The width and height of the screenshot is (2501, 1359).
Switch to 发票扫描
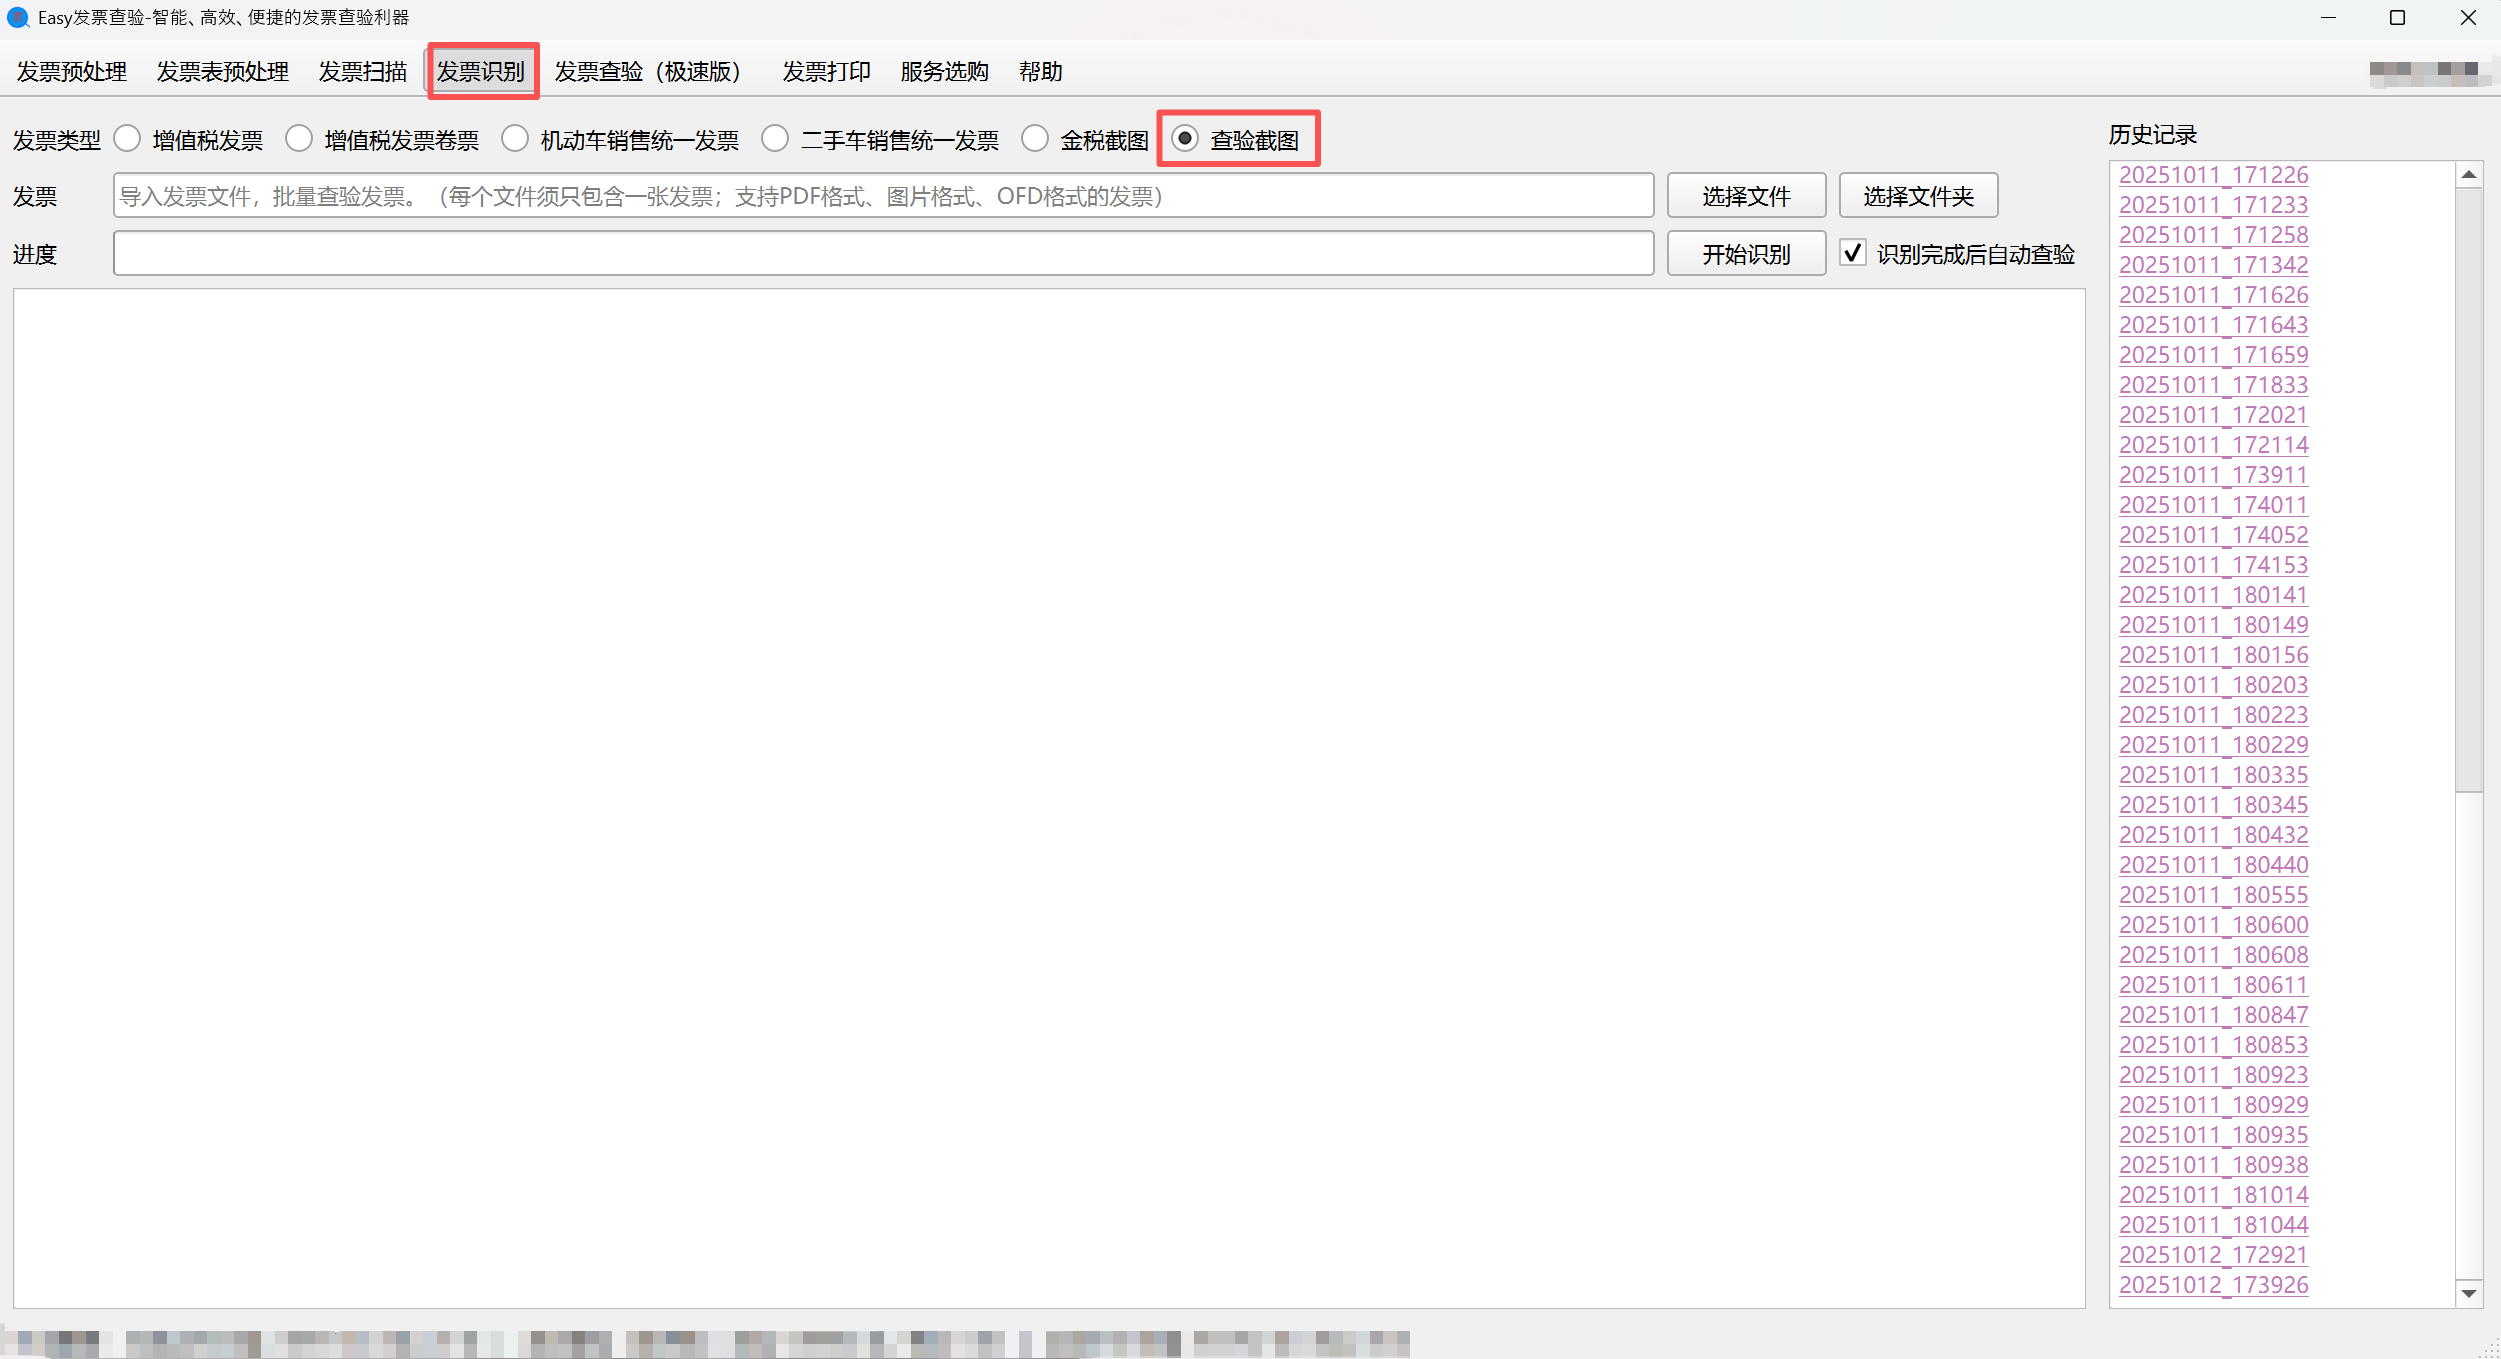(361, 71)
